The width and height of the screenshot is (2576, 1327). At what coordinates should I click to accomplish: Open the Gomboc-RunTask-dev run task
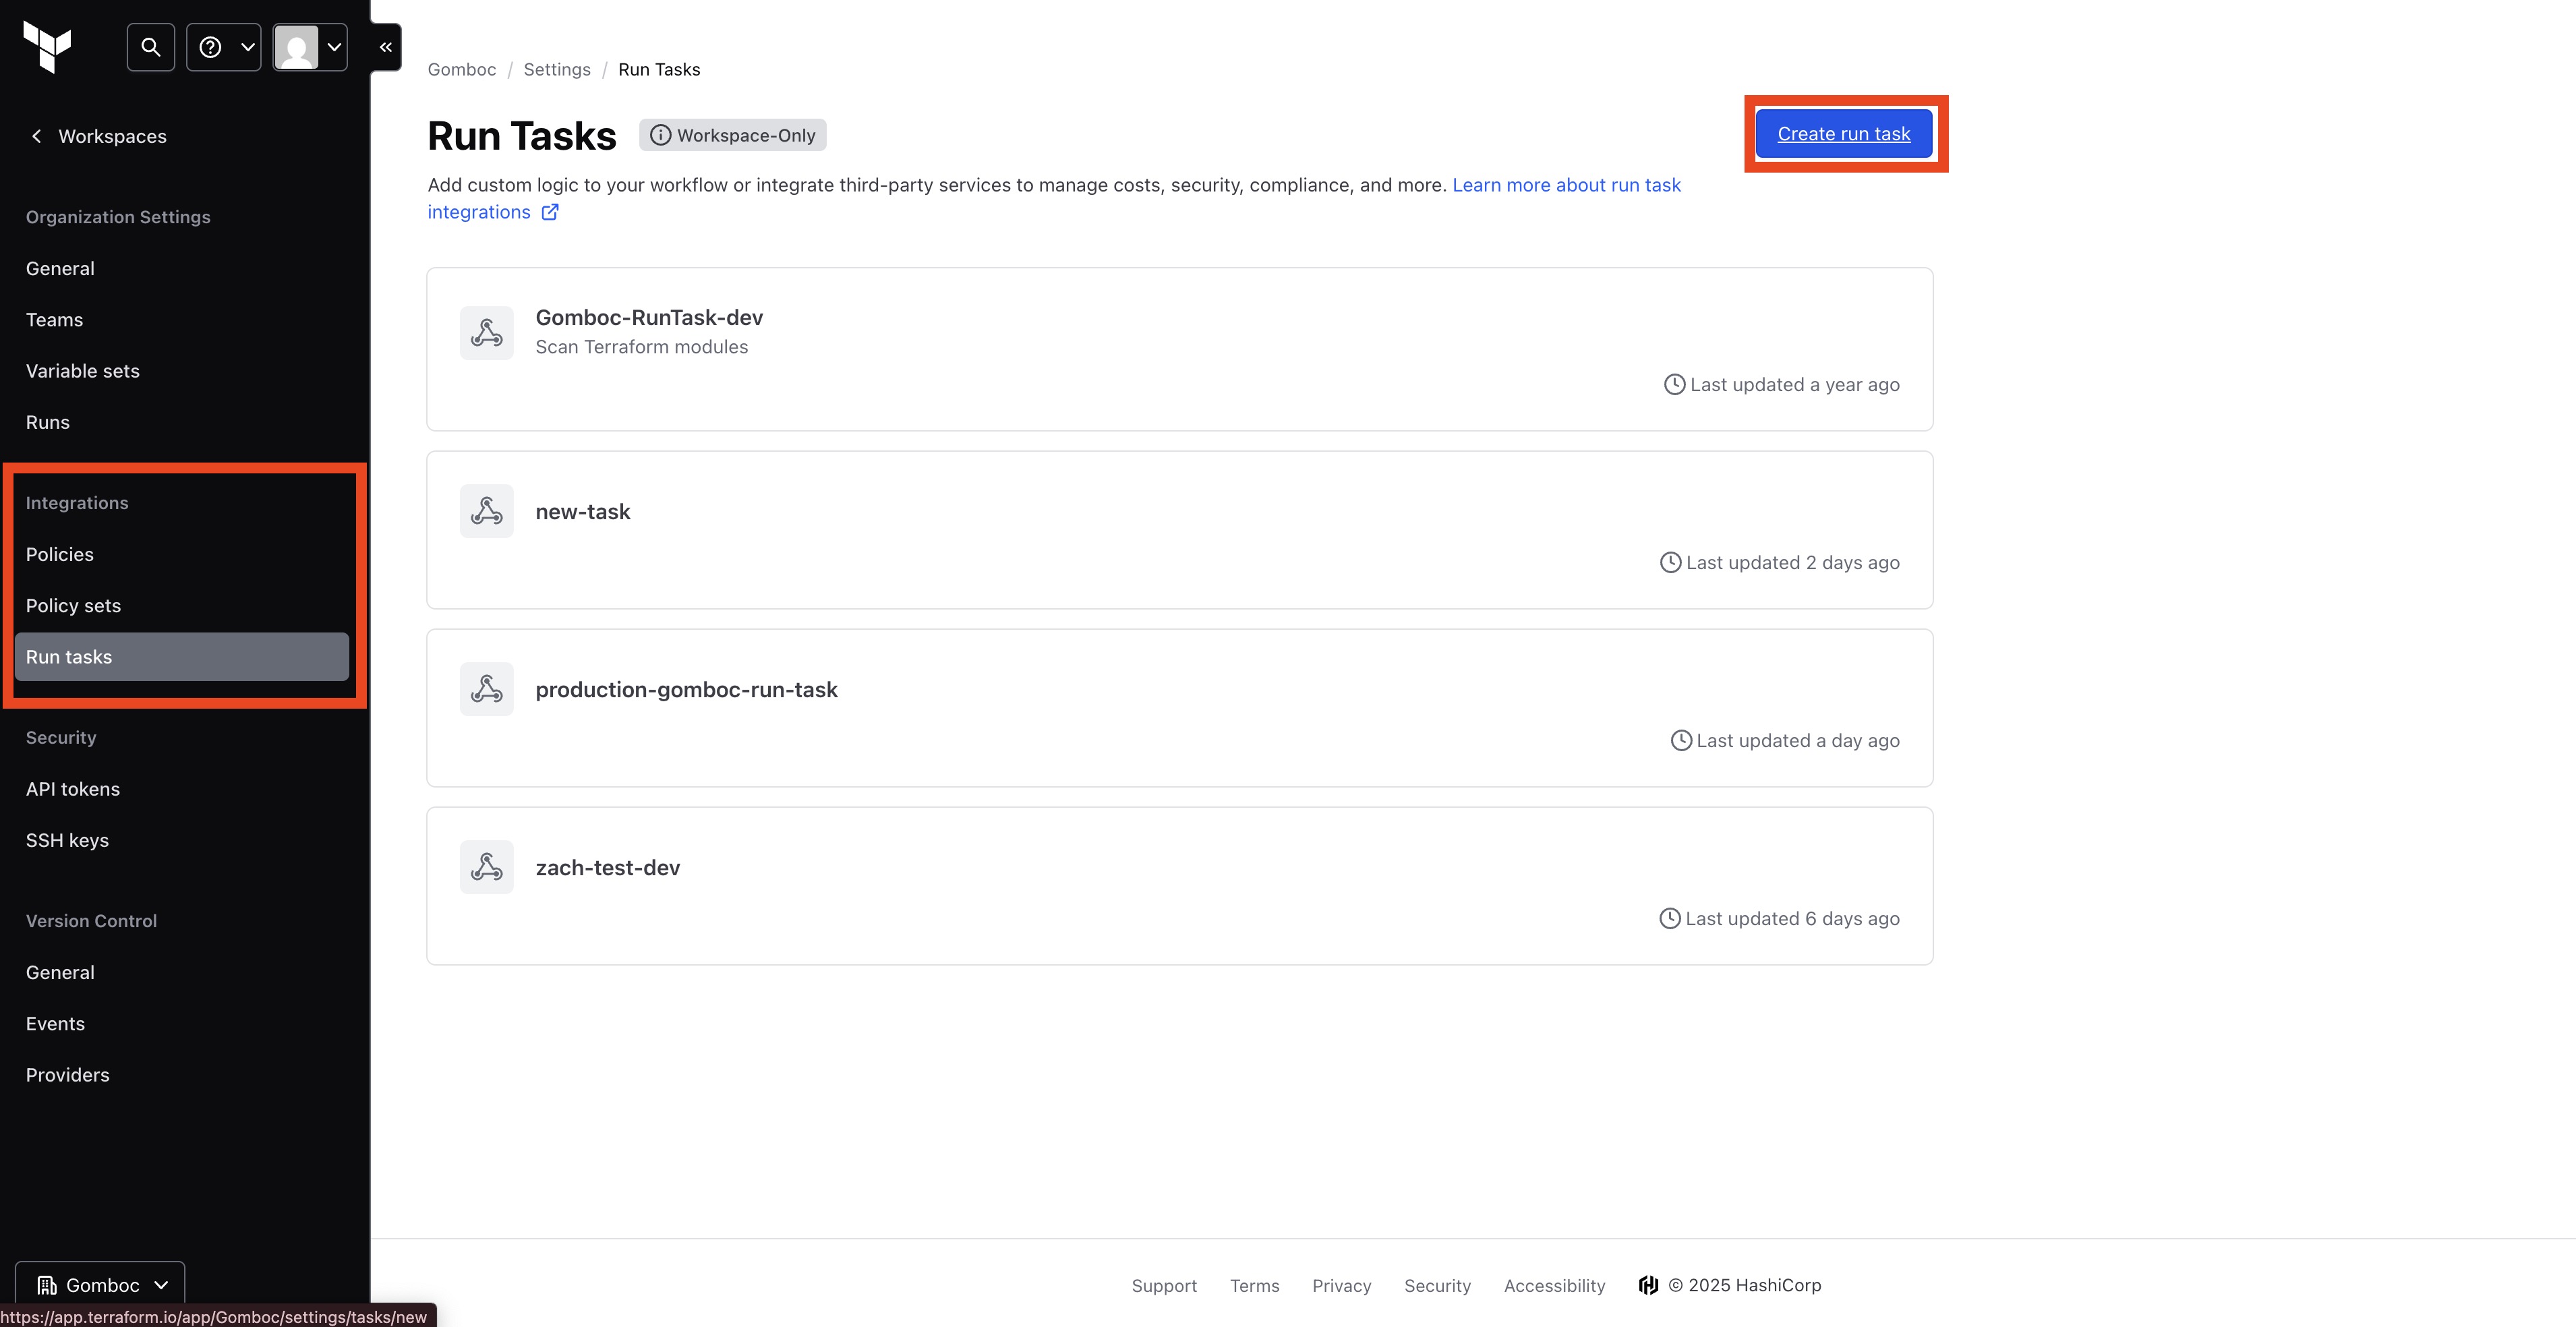coord(649,317)
